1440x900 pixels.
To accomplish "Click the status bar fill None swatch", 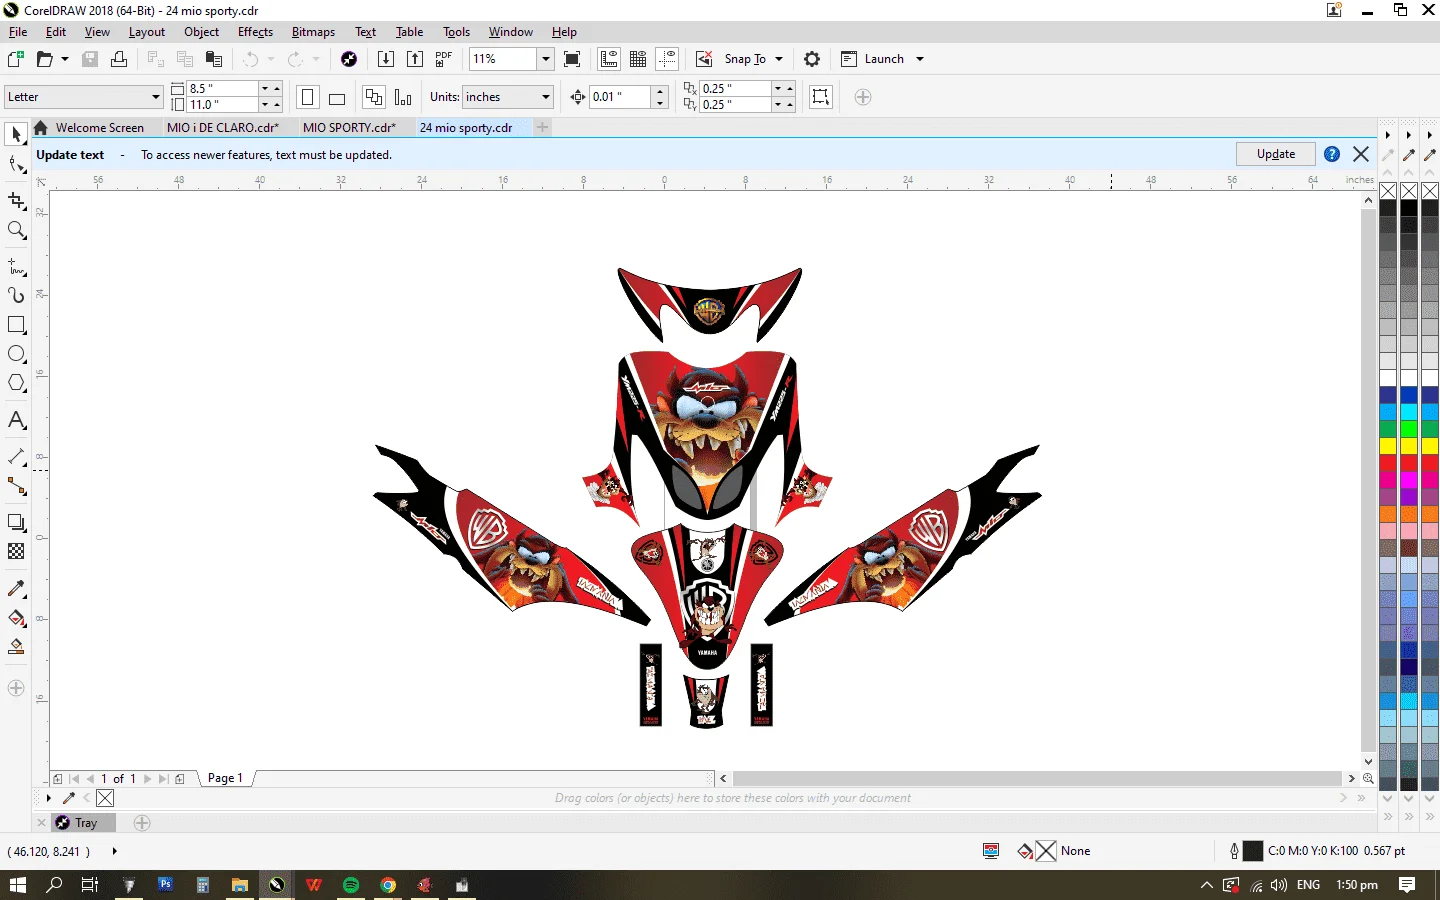I will 1046,851.
